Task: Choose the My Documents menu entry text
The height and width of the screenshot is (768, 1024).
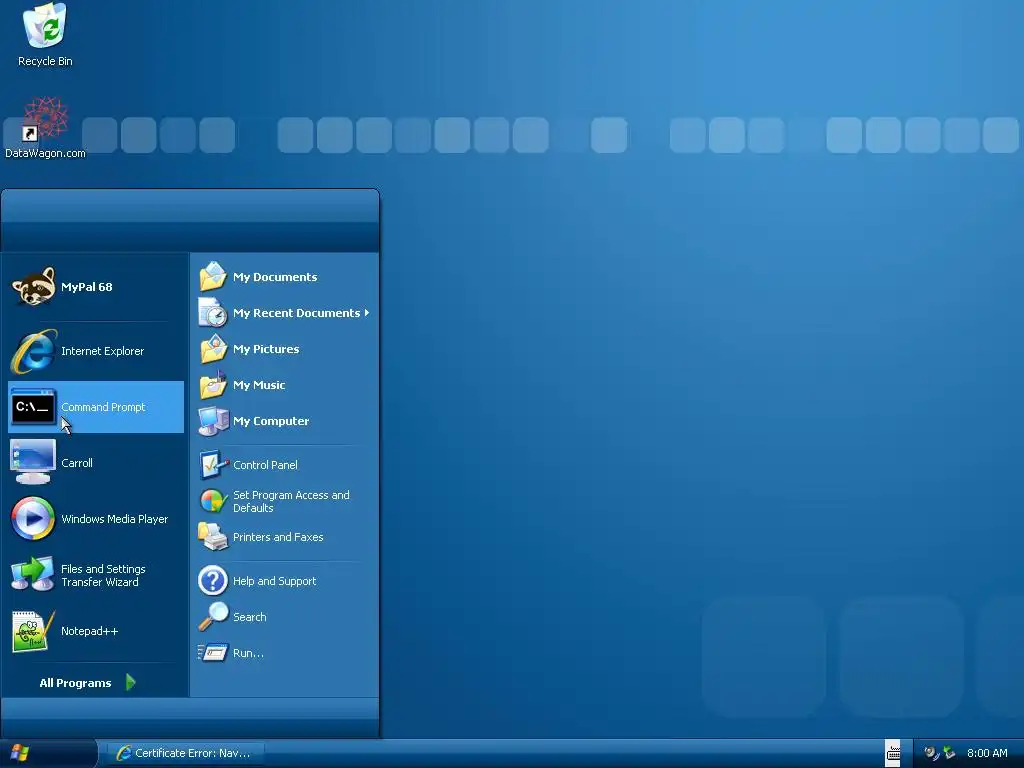Action: point(275,277)
